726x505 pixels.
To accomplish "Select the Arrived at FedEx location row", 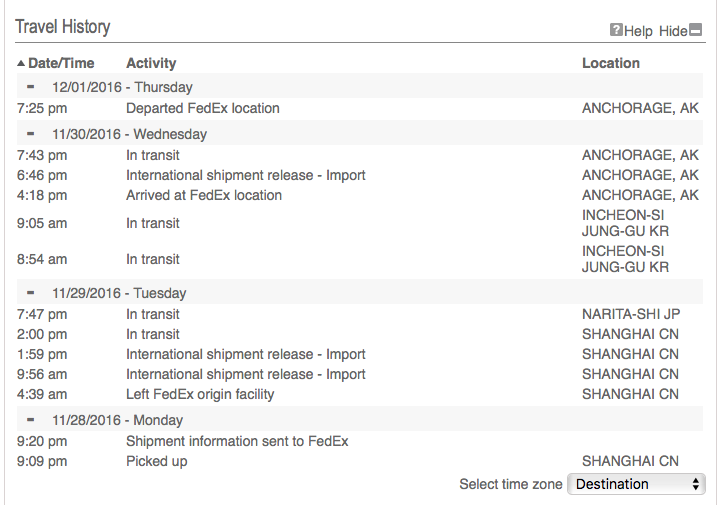I will 360,195.
